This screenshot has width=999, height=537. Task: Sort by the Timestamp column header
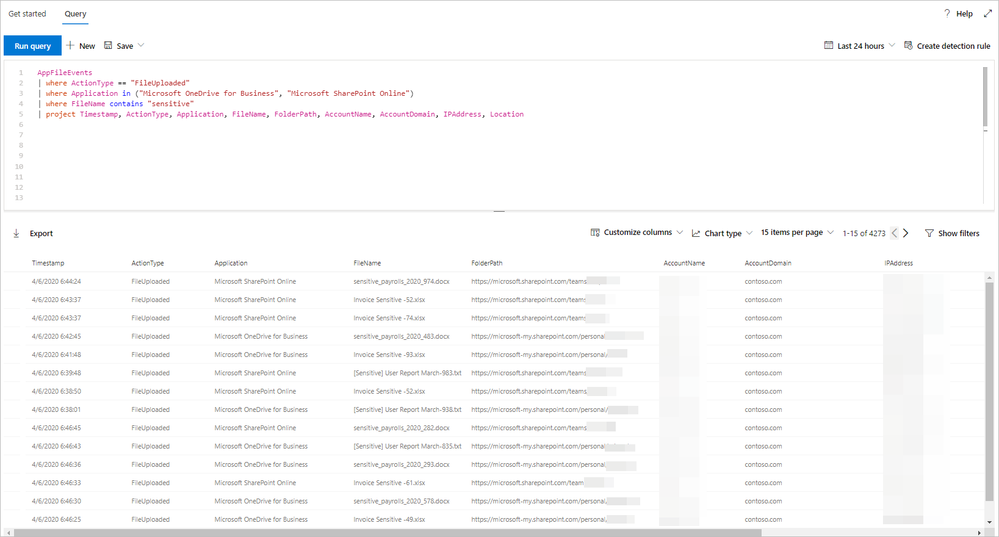[48, 263]
